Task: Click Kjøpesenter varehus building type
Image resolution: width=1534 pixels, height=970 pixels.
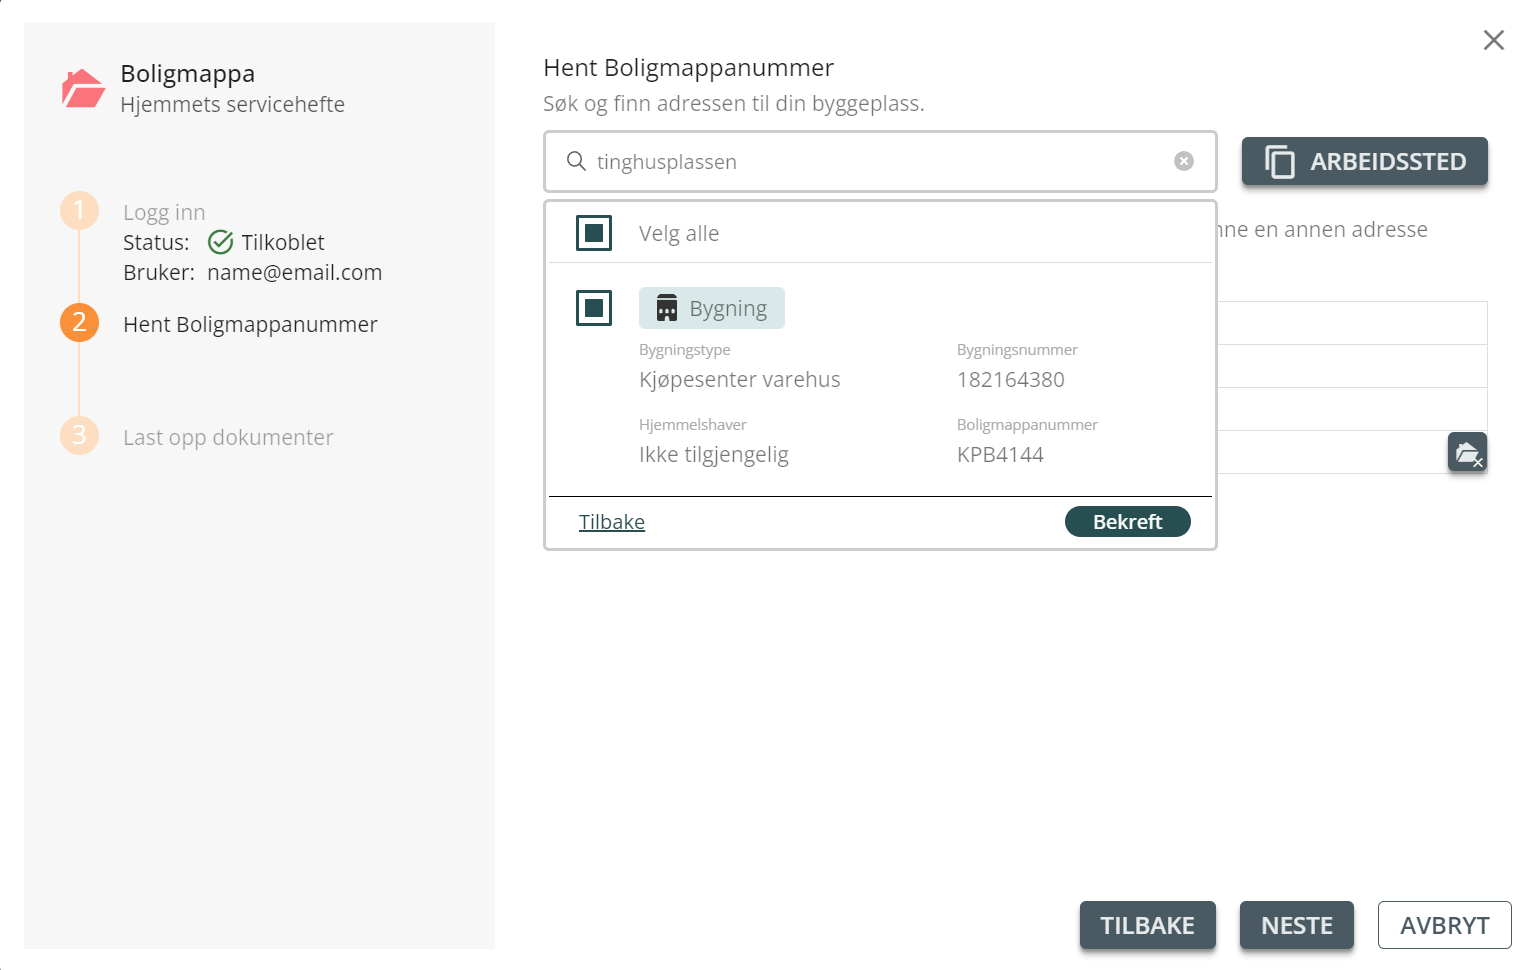Action: tap(740, 380)
